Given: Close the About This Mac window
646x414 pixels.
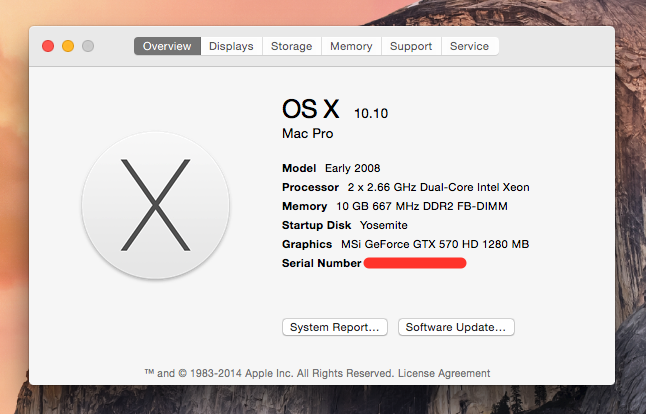Looking at the screenshot, I should pyautogui.click(x=48, y=46).
